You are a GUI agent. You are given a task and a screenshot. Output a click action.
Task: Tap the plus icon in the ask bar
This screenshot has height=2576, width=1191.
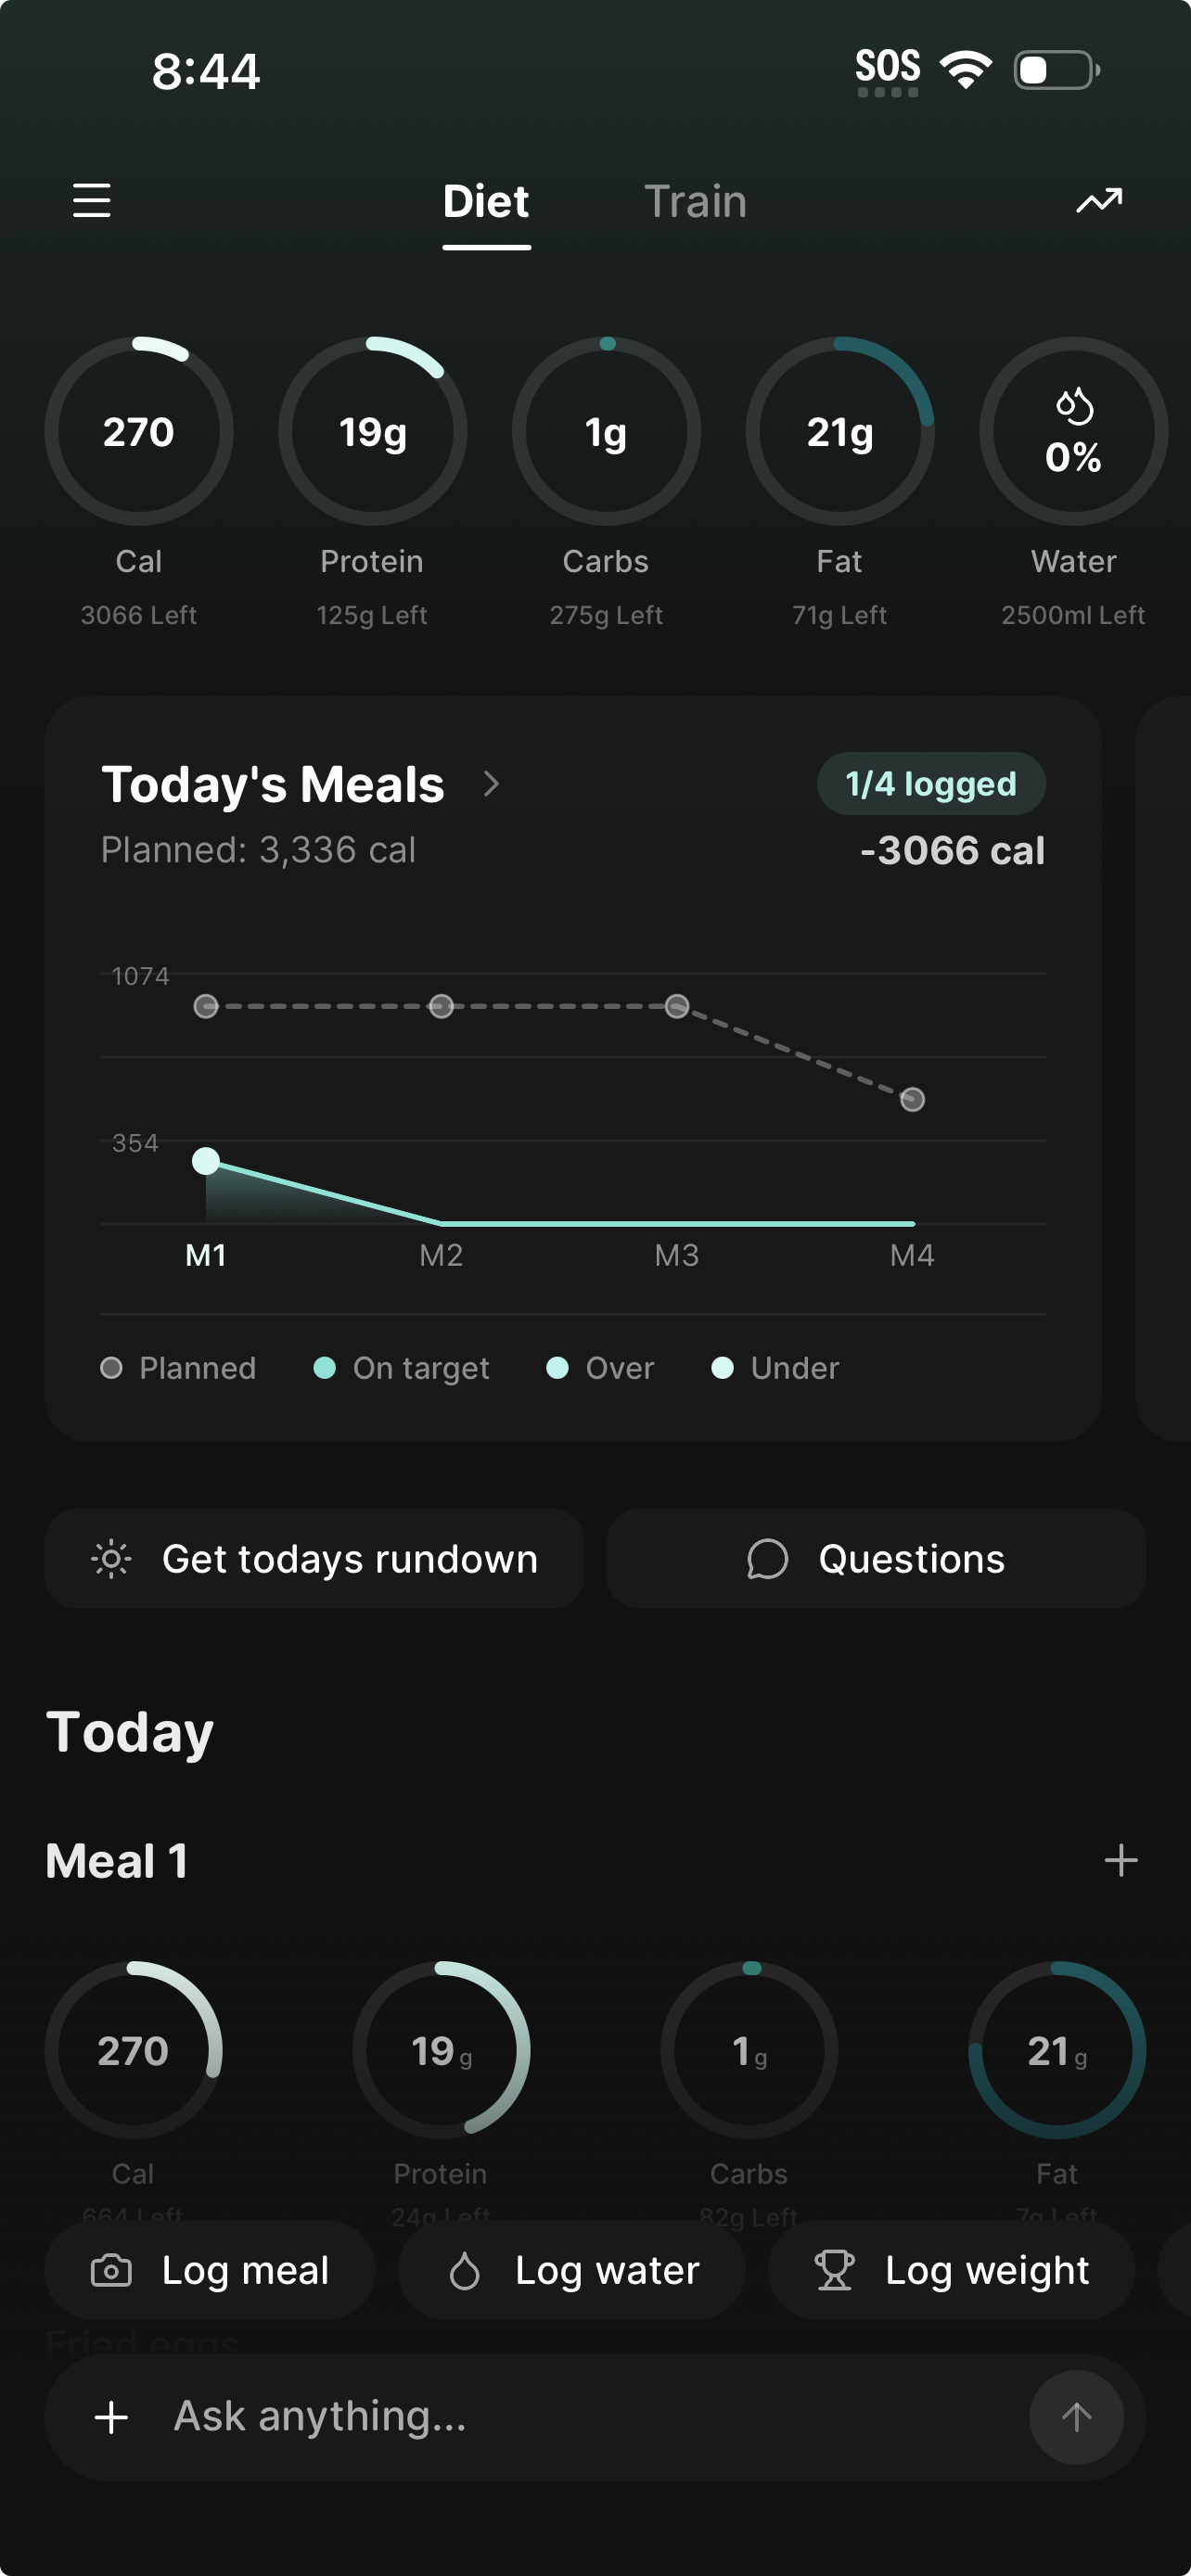click(111, 2417)
